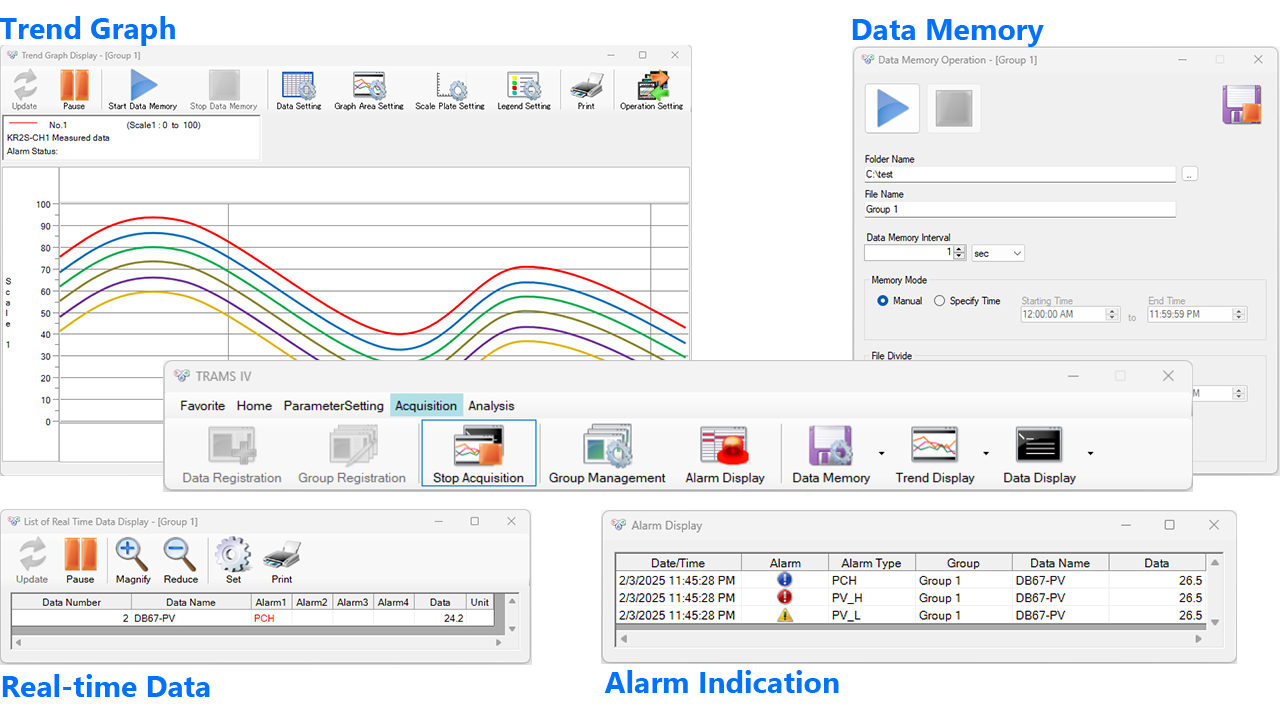Click the Data Memory ribbon icon
Screen dimensions: 1280x720
coord(830,456)
